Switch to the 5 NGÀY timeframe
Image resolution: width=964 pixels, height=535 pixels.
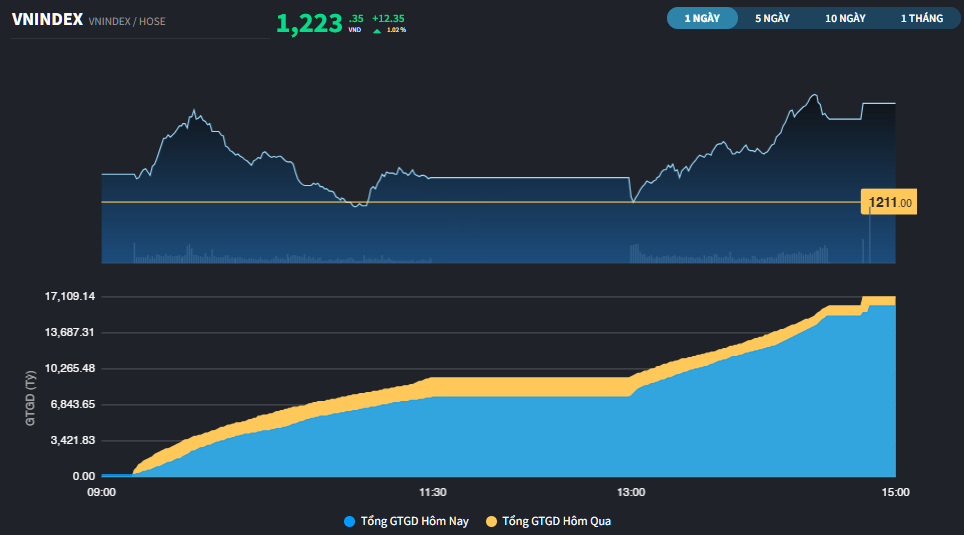772,18
